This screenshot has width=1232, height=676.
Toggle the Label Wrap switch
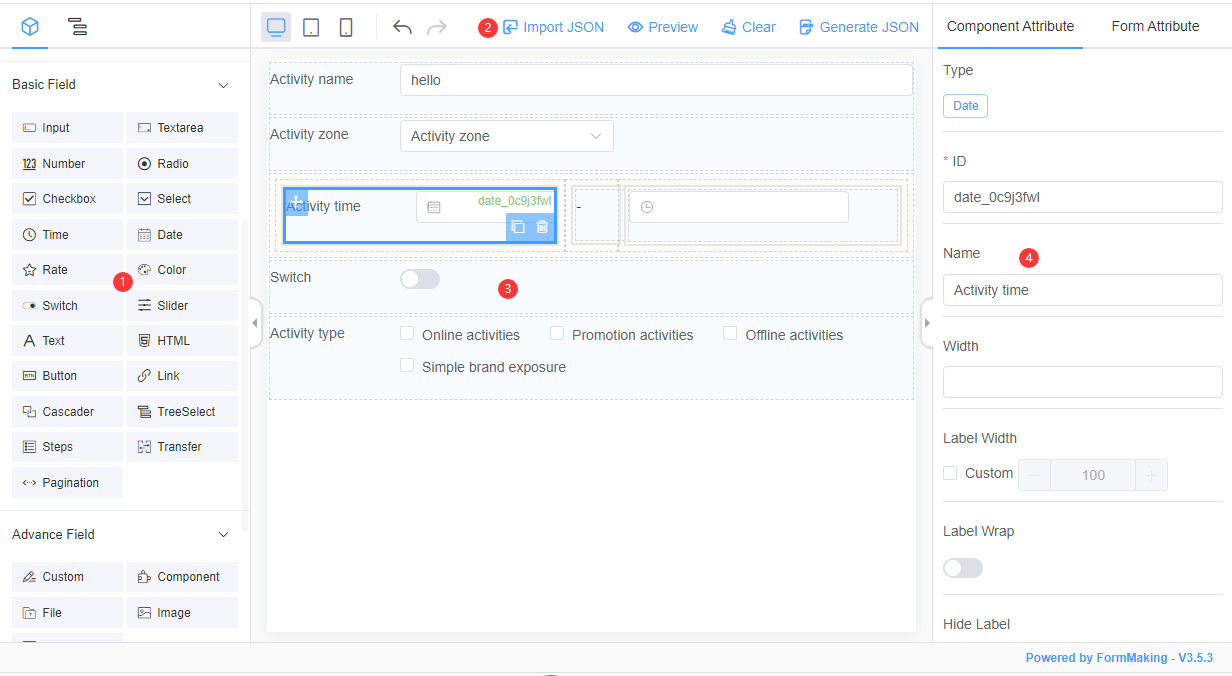[963, 568]
